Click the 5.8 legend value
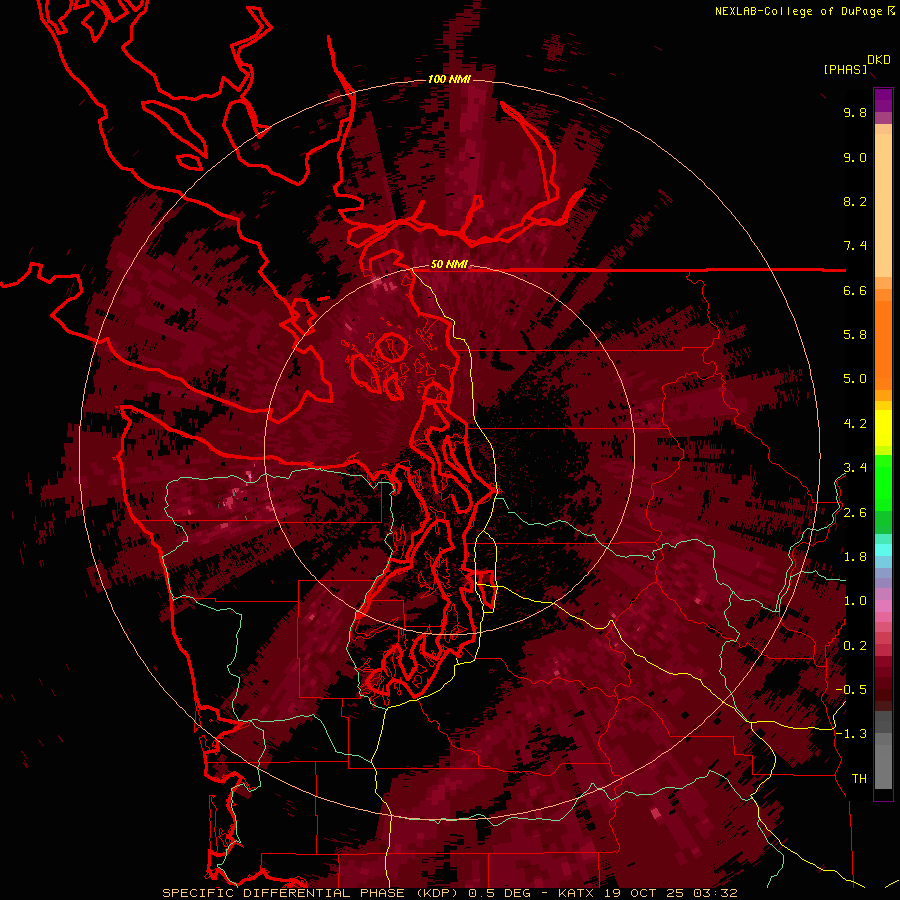Viewport: 900px width, 900px height. coord(855,335)
